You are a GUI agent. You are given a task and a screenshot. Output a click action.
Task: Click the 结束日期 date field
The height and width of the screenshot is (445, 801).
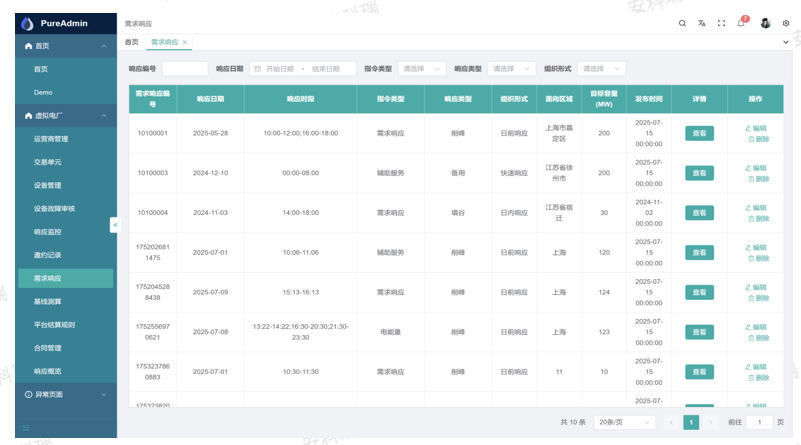326,69
